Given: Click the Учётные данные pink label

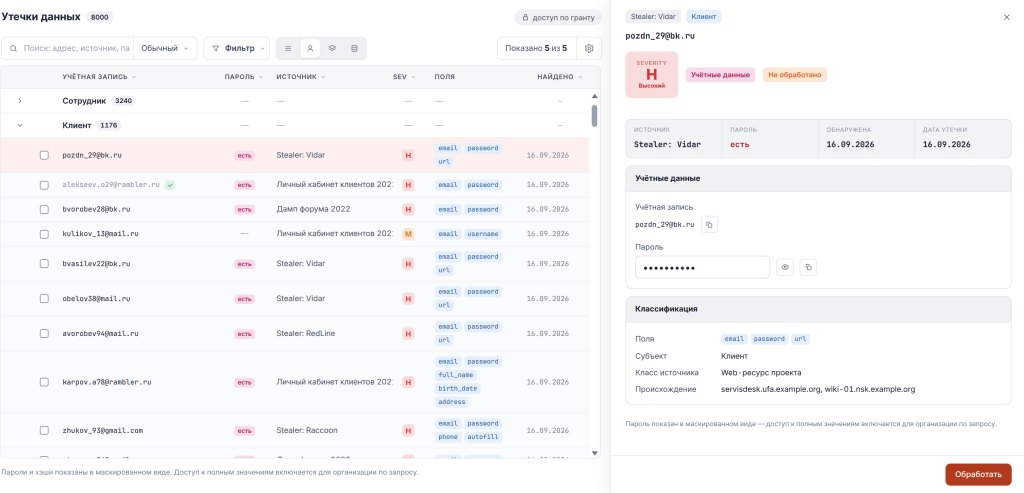Looking at the screenshot, I should point(720,75).
